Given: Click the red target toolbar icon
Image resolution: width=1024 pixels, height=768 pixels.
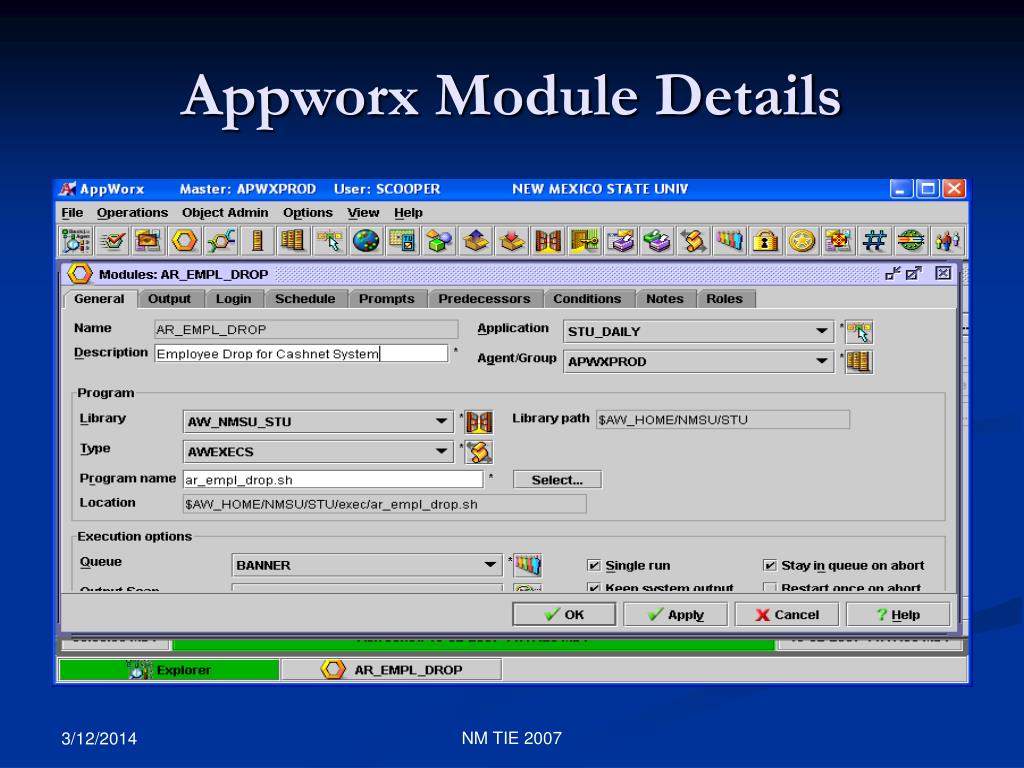Looking at the screenshot, I should (x=838, y=241).
